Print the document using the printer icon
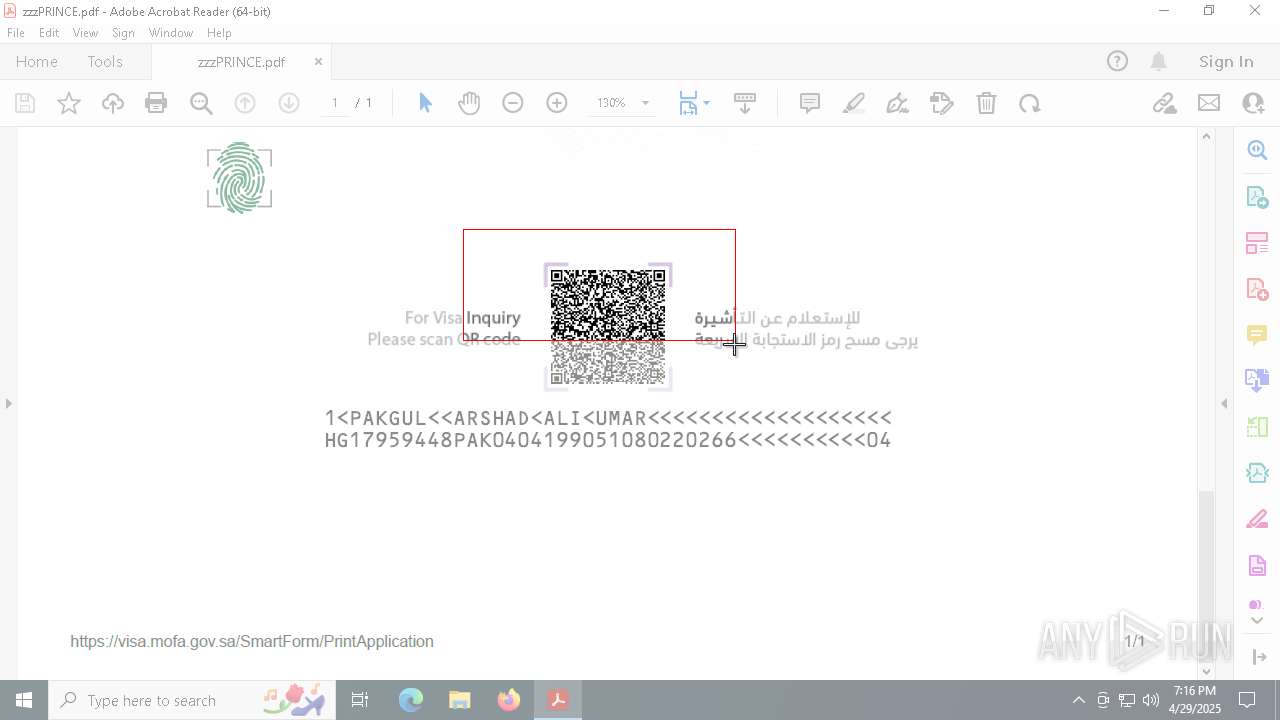The height and width of the screenshot is (720, 1280). pos(156,103)
